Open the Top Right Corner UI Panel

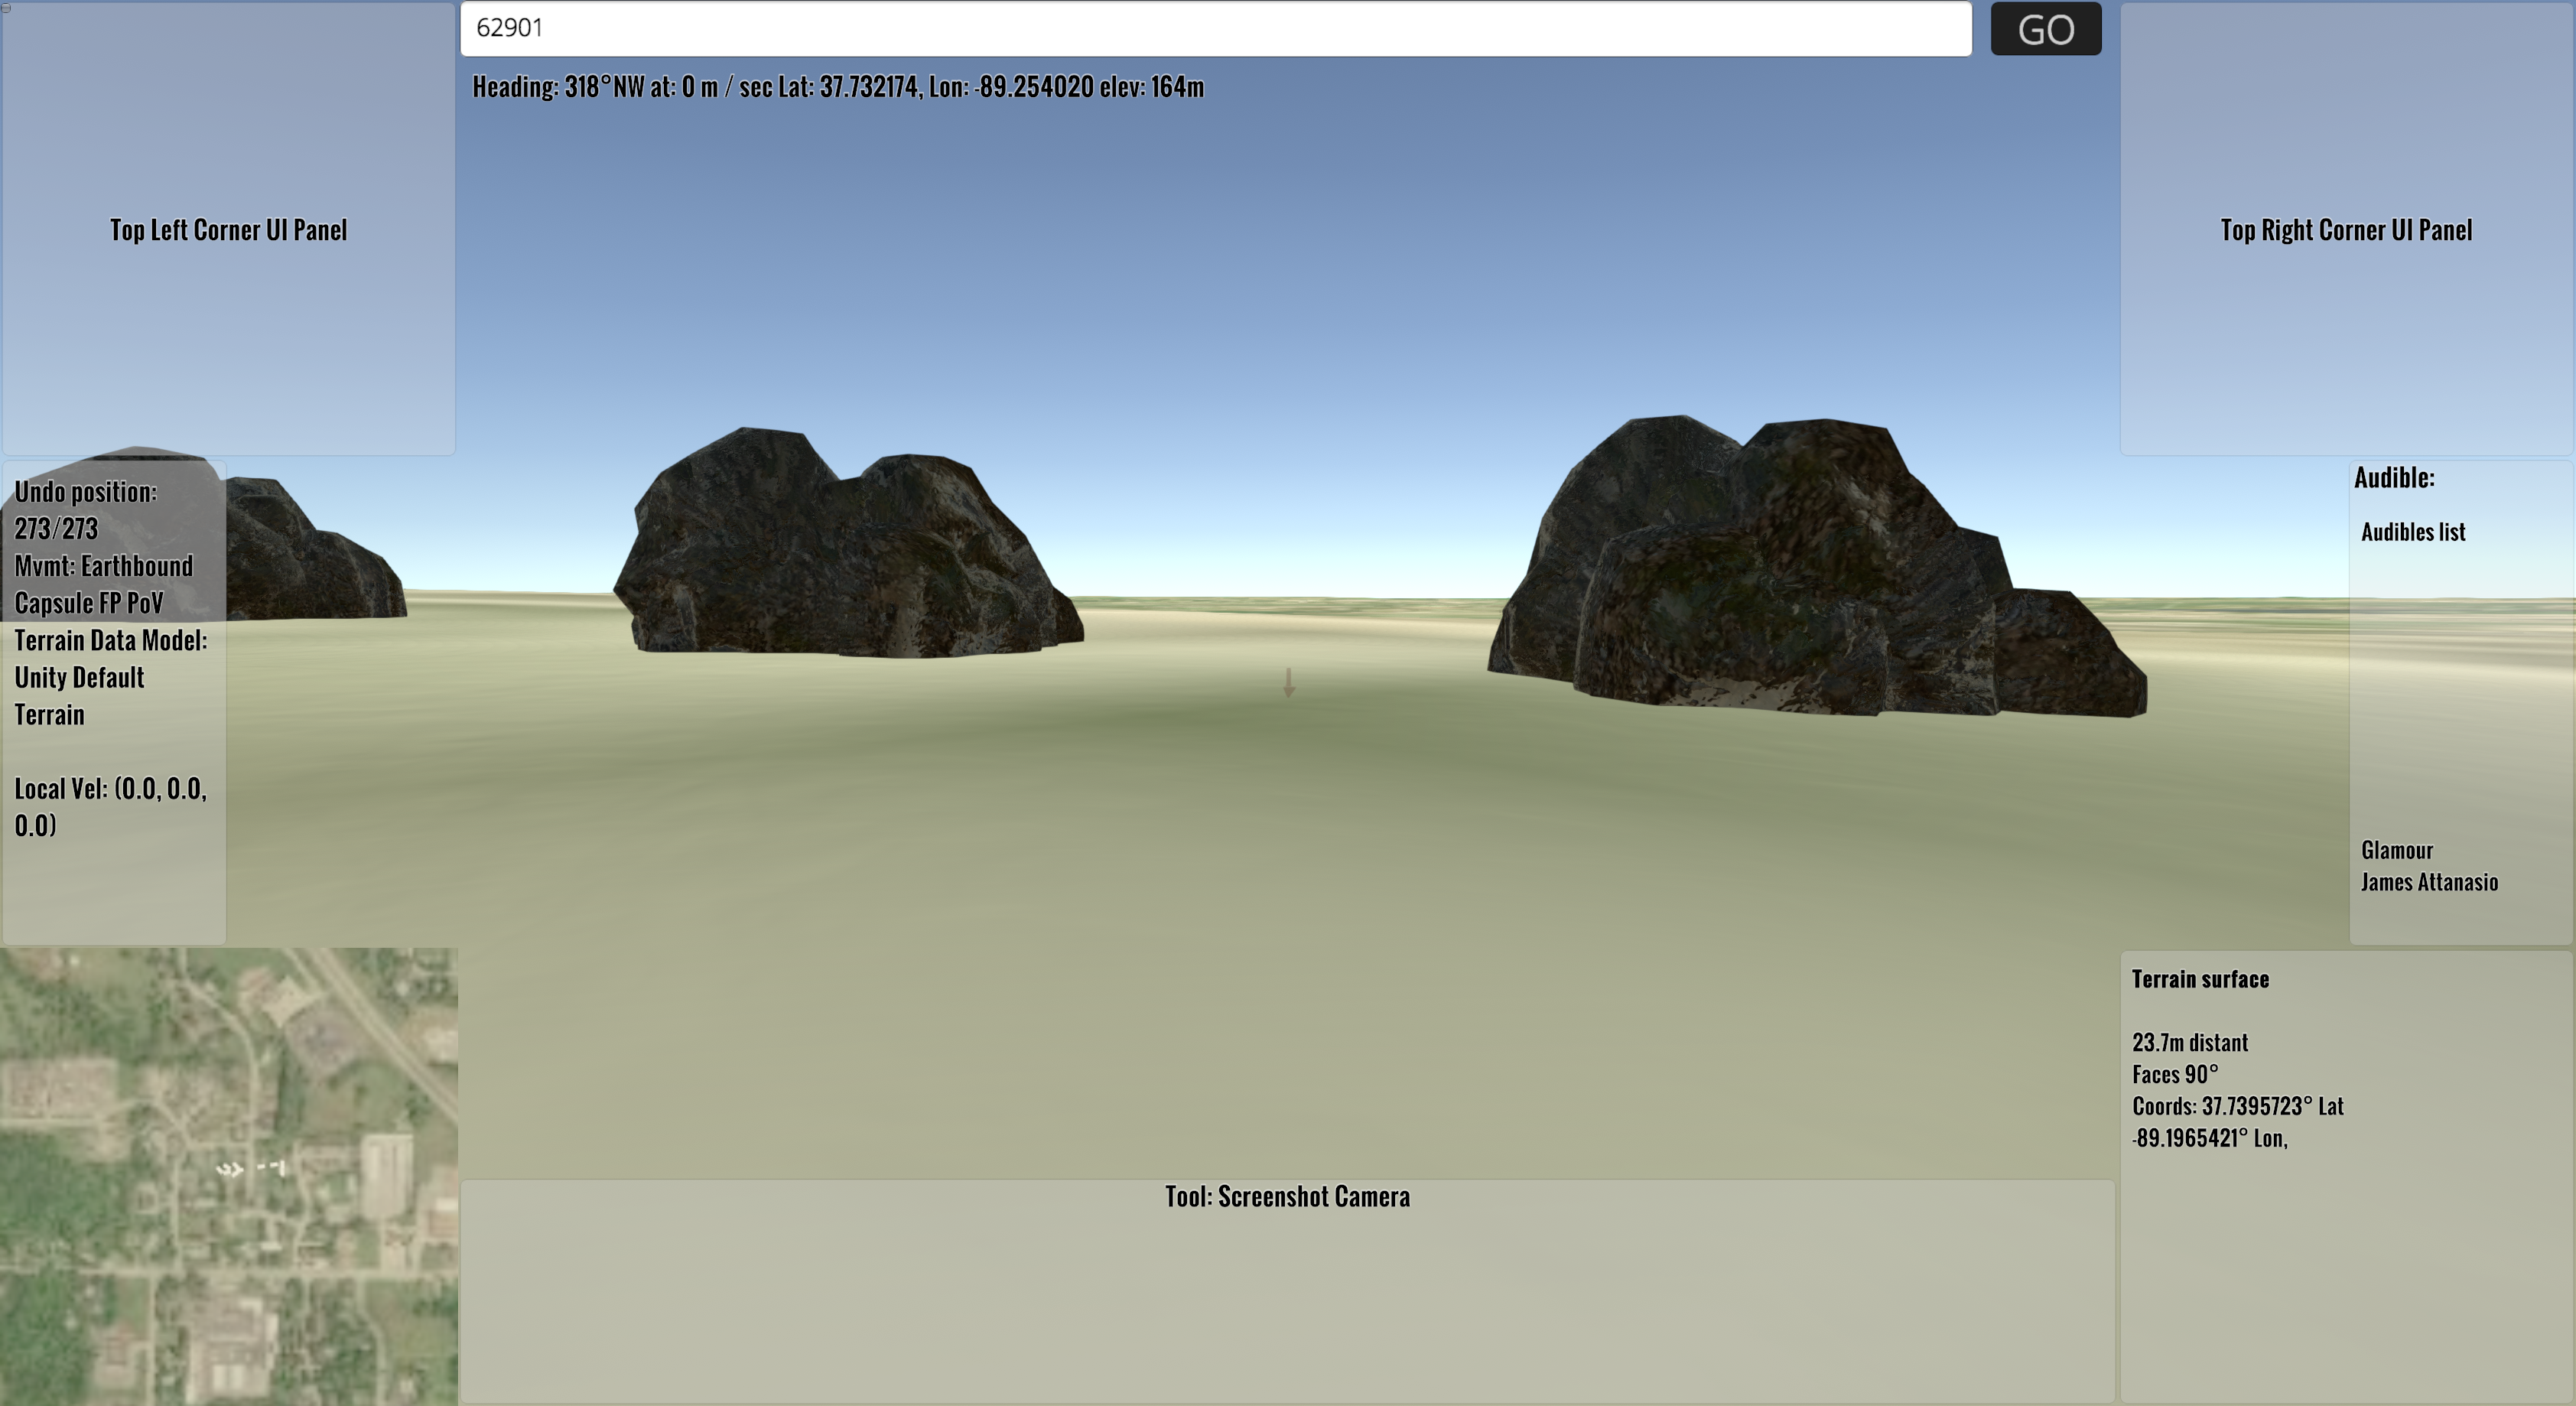pyautogui.click(x=2345, y=230)
